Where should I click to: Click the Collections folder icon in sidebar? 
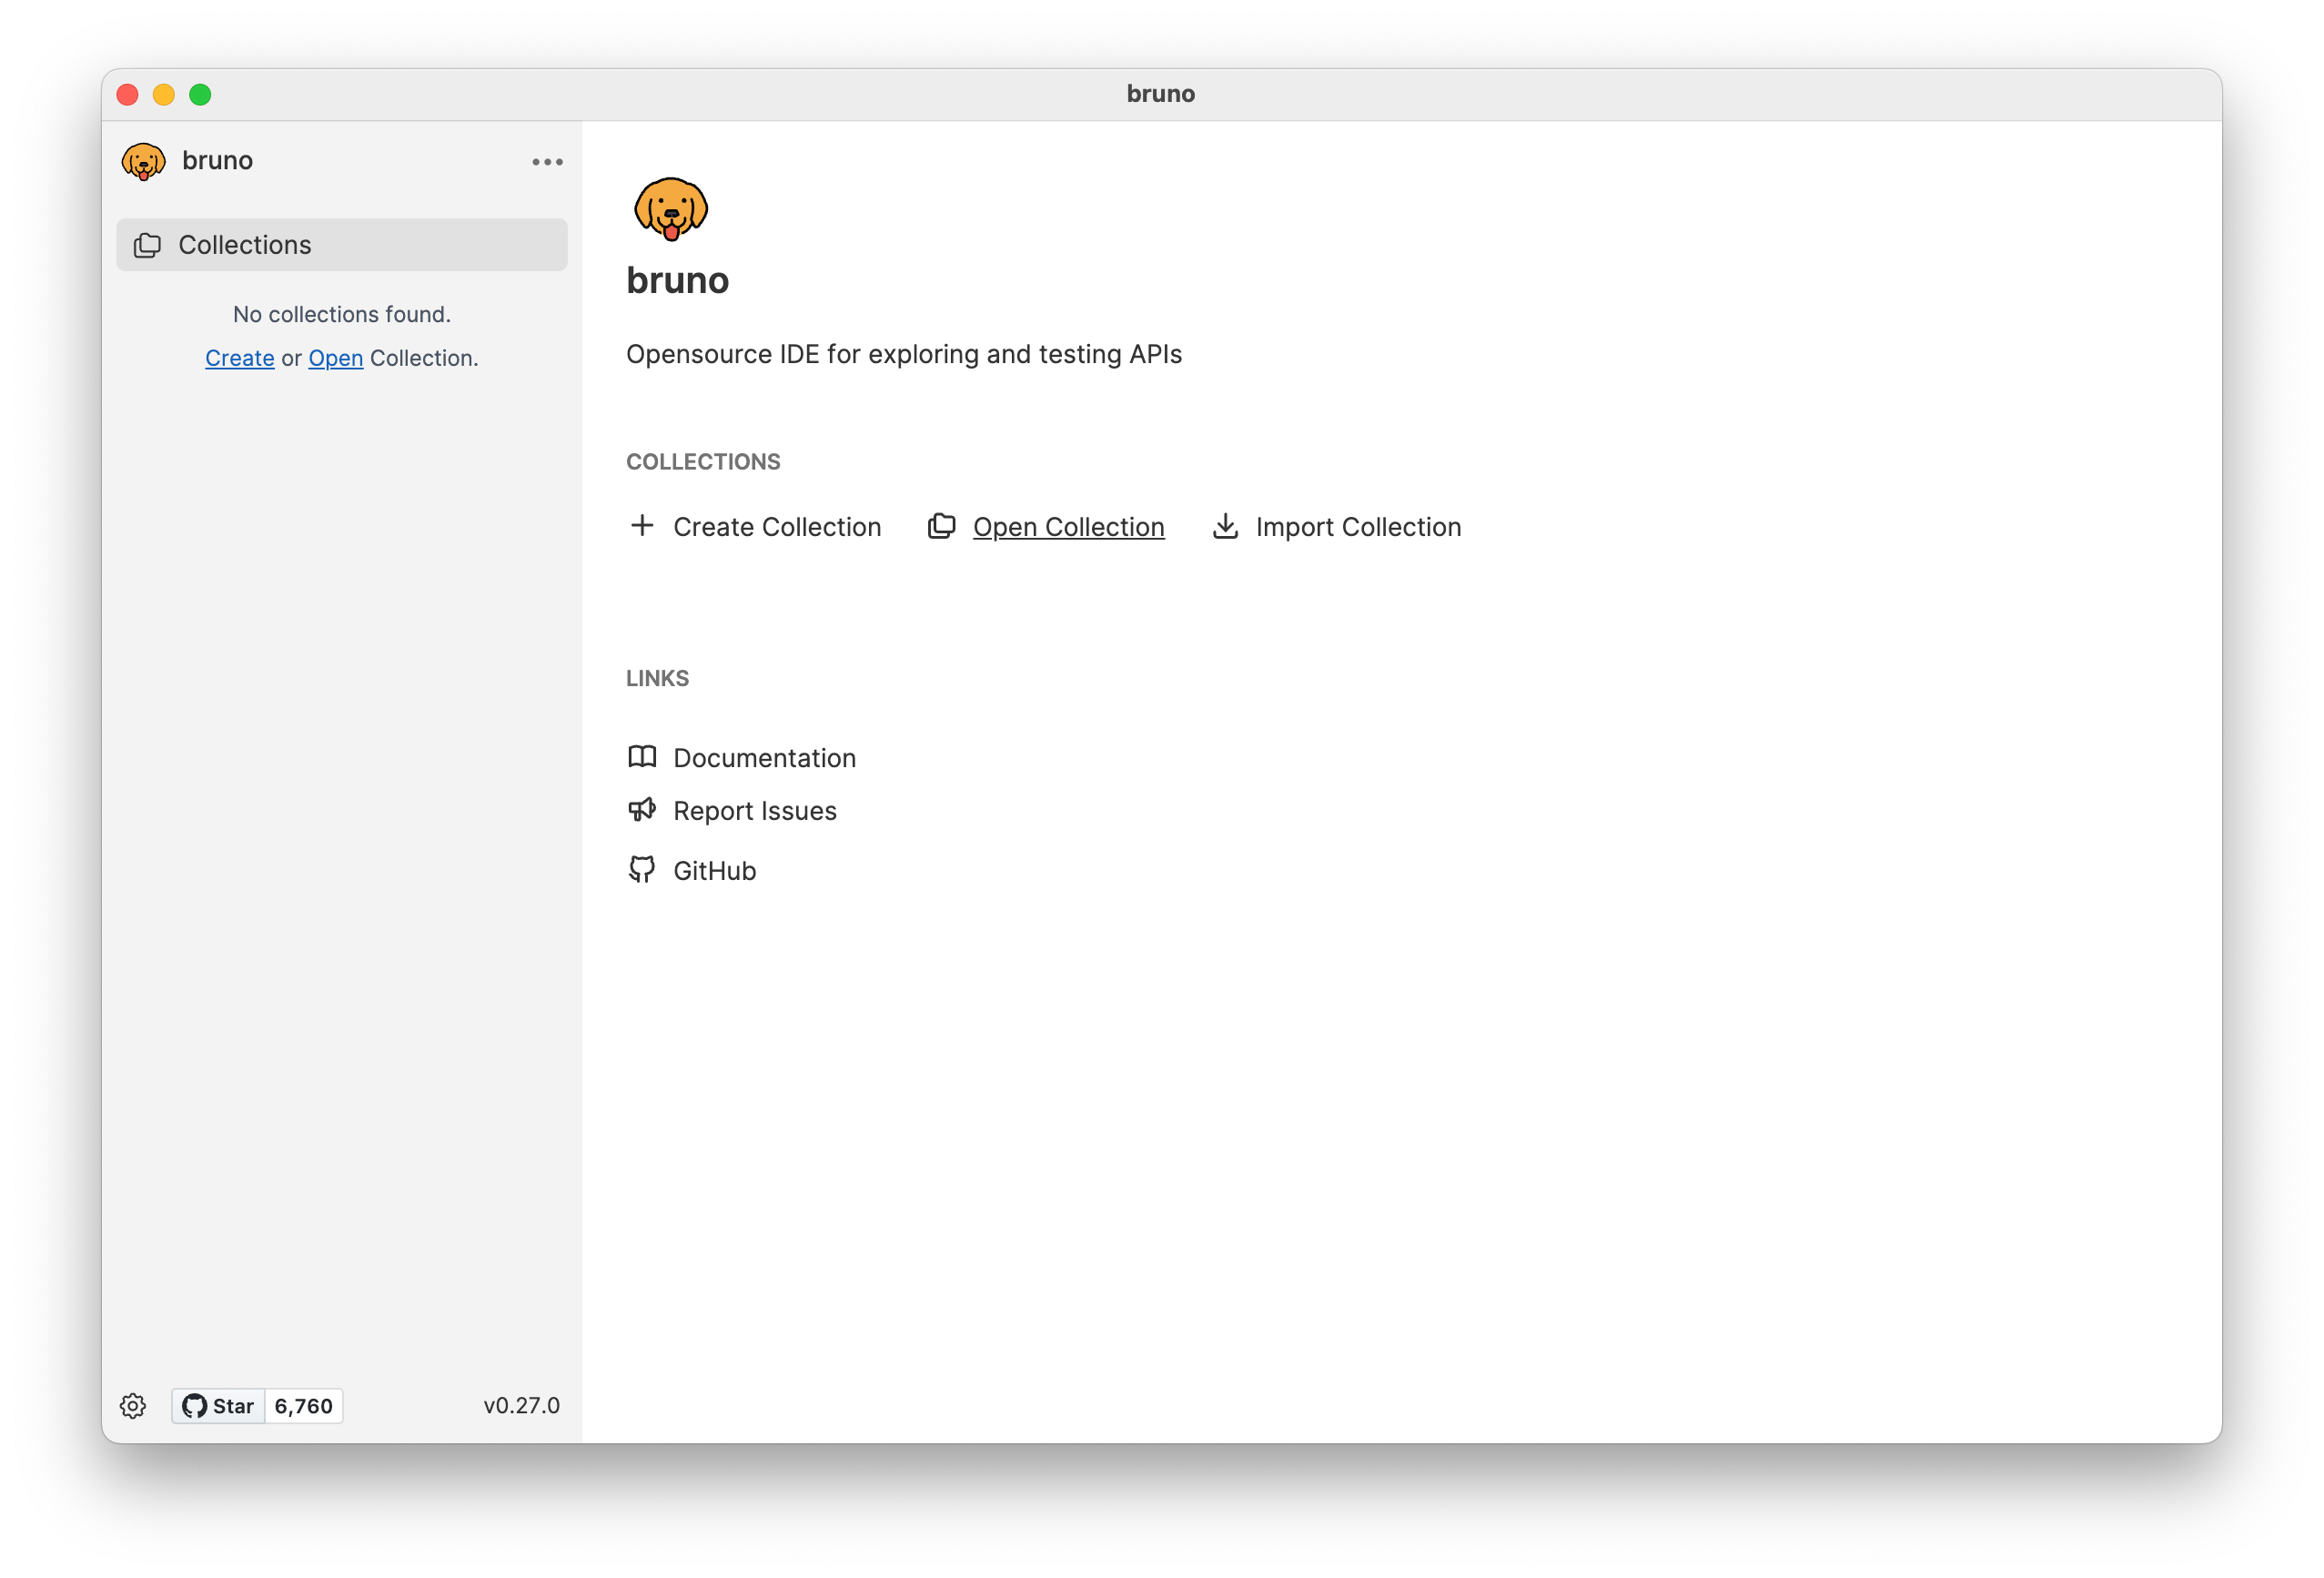tap(148, 245)
